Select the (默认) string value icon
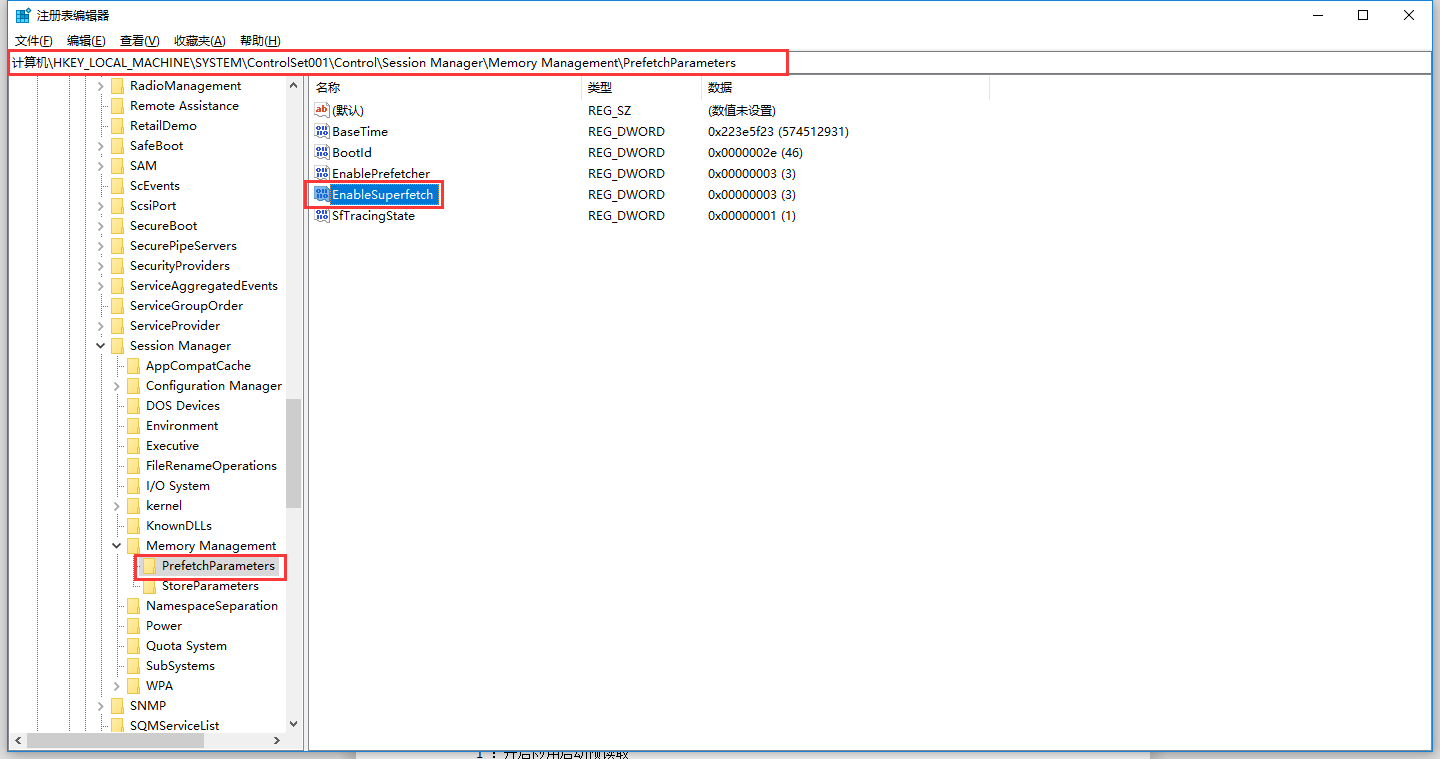The height and width of the screenshot is (759, 1440). click(x=322, y=110)
